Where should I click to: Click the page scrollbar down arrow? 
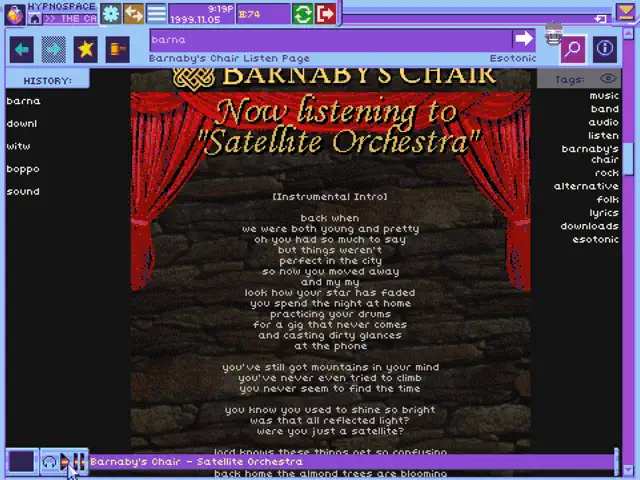(x=629, y=469)
